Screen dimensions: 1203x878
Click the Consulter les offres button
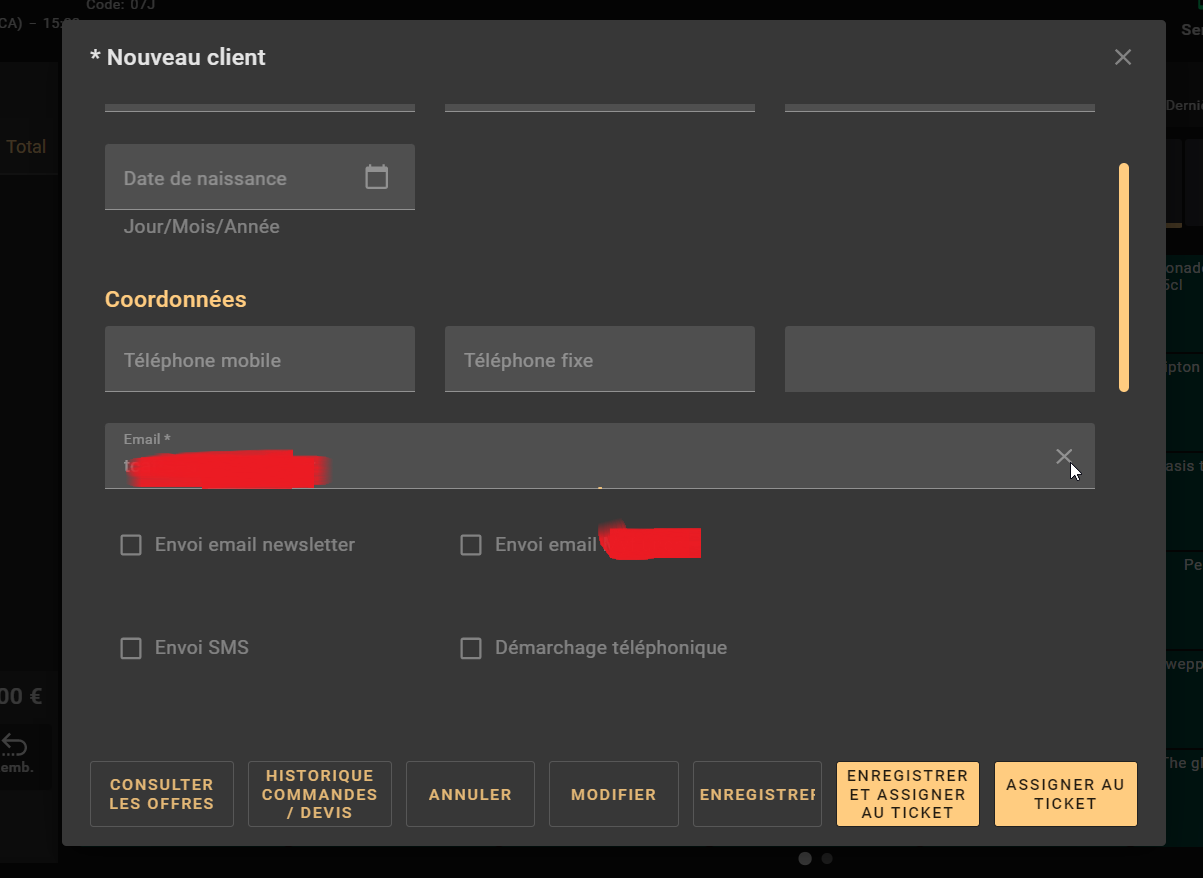point(162,794)
